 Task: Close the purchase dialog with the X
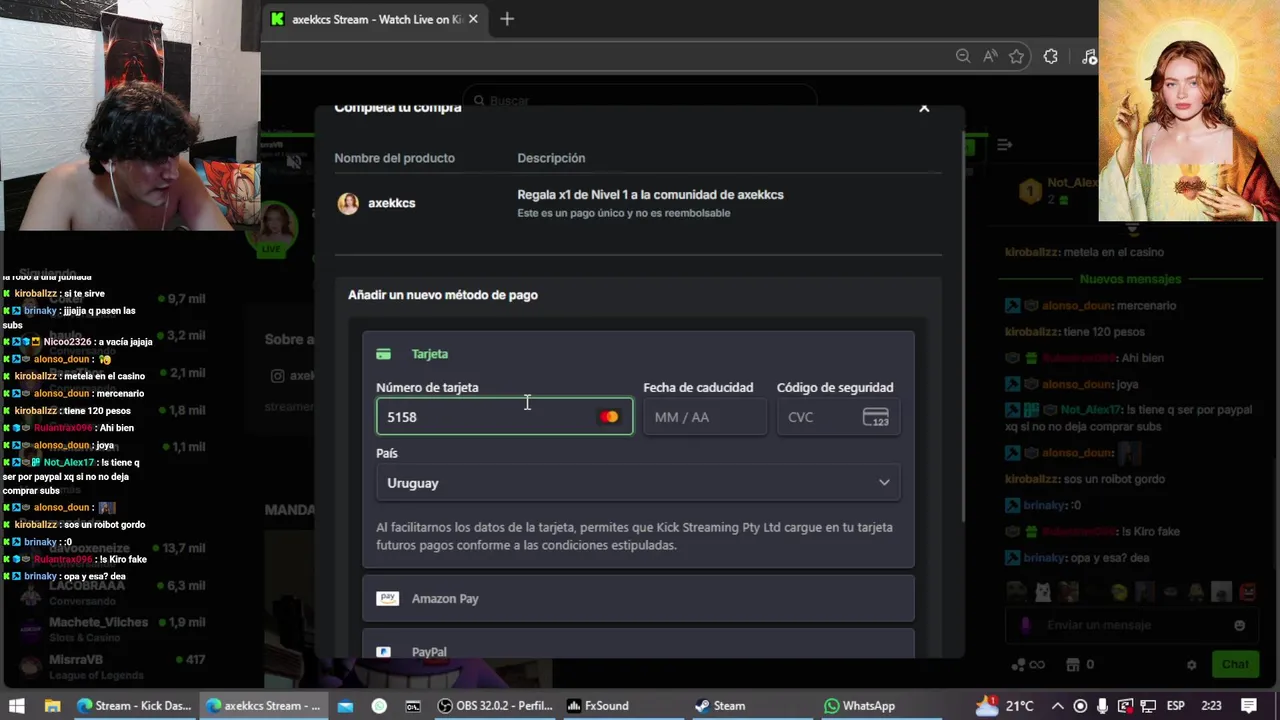pos(924,107)
